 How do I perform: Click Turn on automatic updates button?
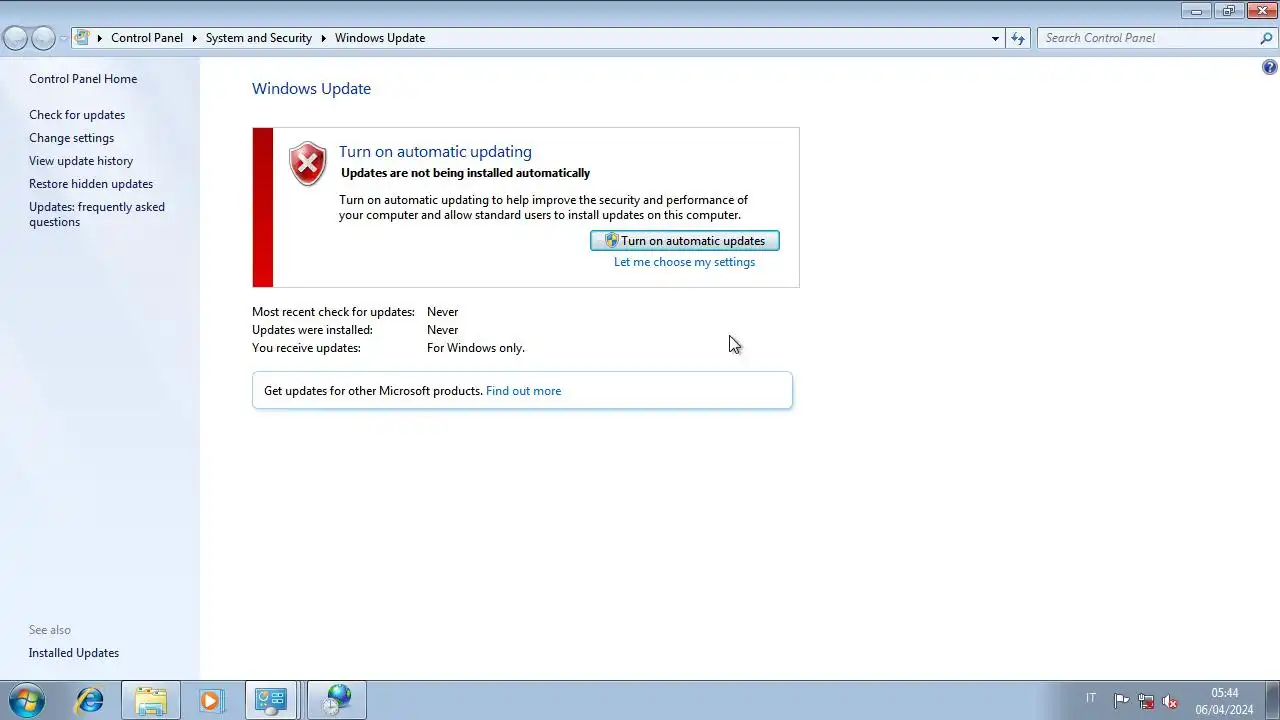685,241
